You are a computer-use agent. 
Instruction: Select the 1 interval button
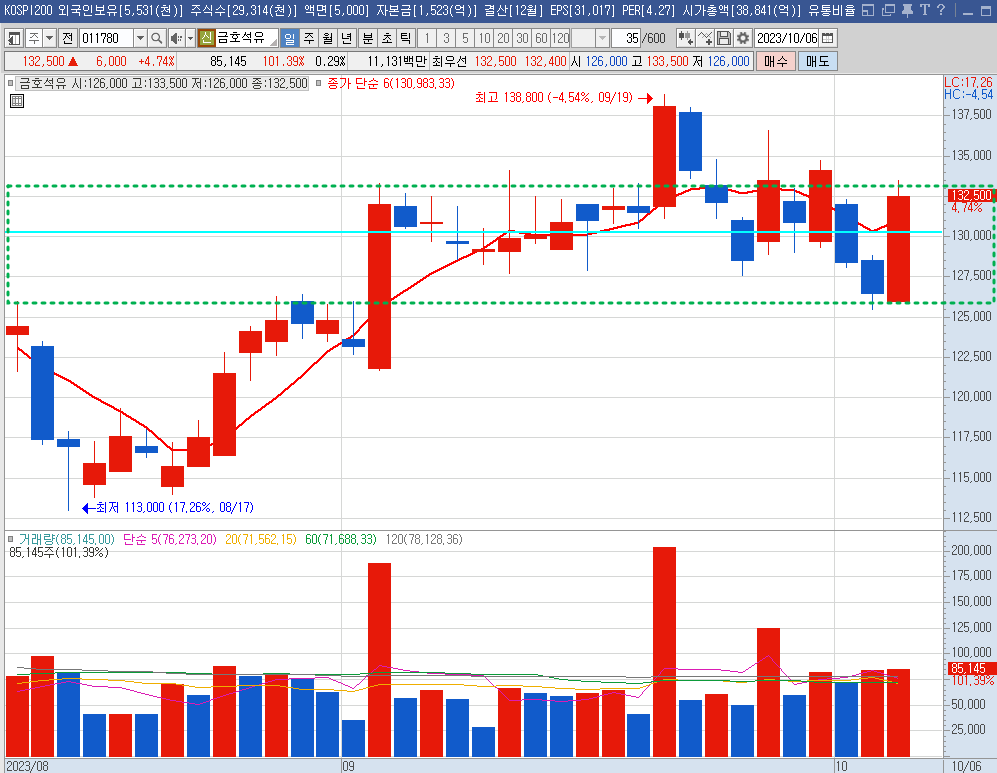click(427, 38)
